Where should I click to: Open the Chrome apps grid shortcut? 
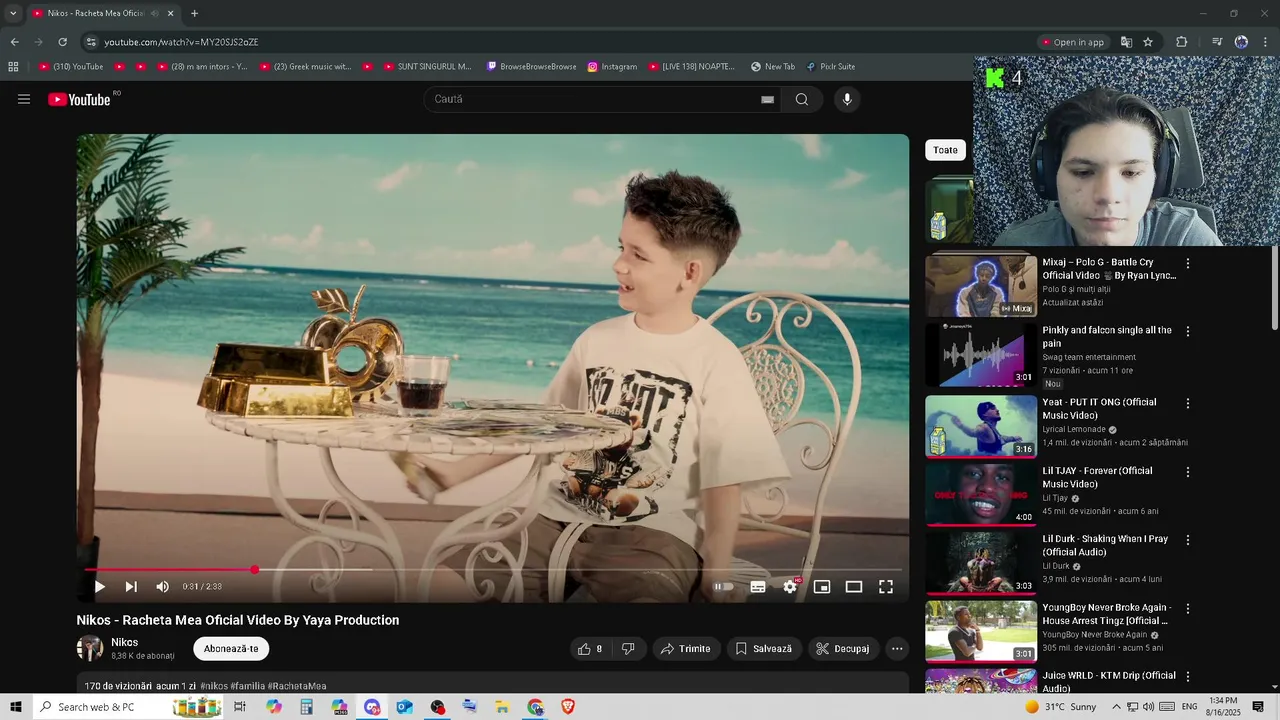13,67
